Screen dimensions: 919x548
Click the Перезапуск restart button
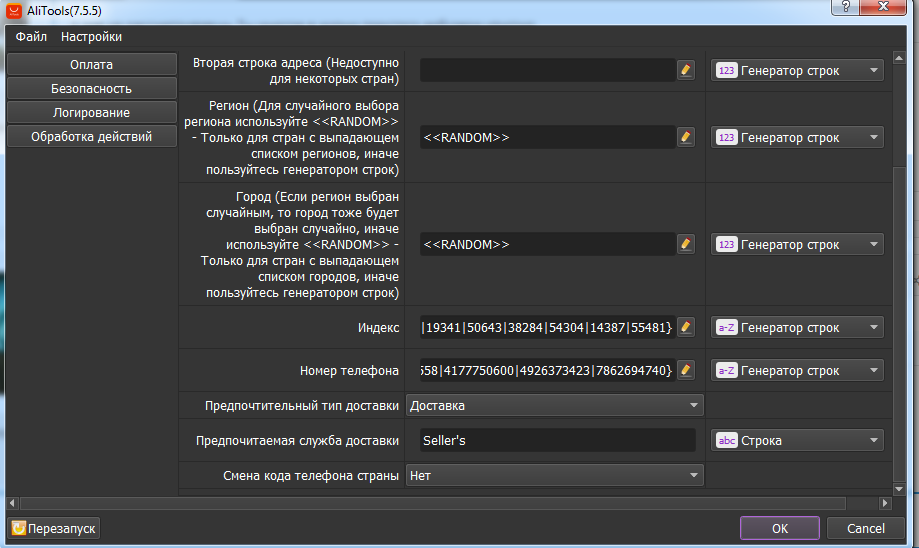(53, 528)
